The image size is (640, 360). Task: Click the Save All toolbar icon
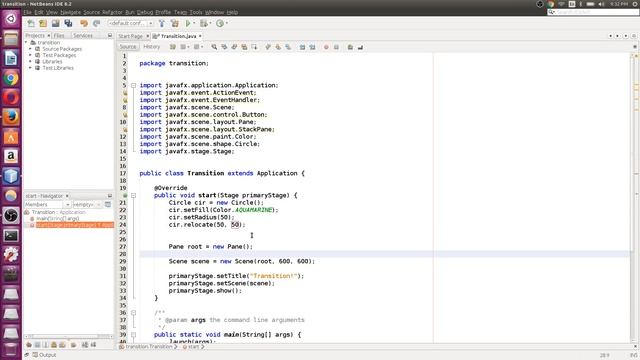(68, 23)
